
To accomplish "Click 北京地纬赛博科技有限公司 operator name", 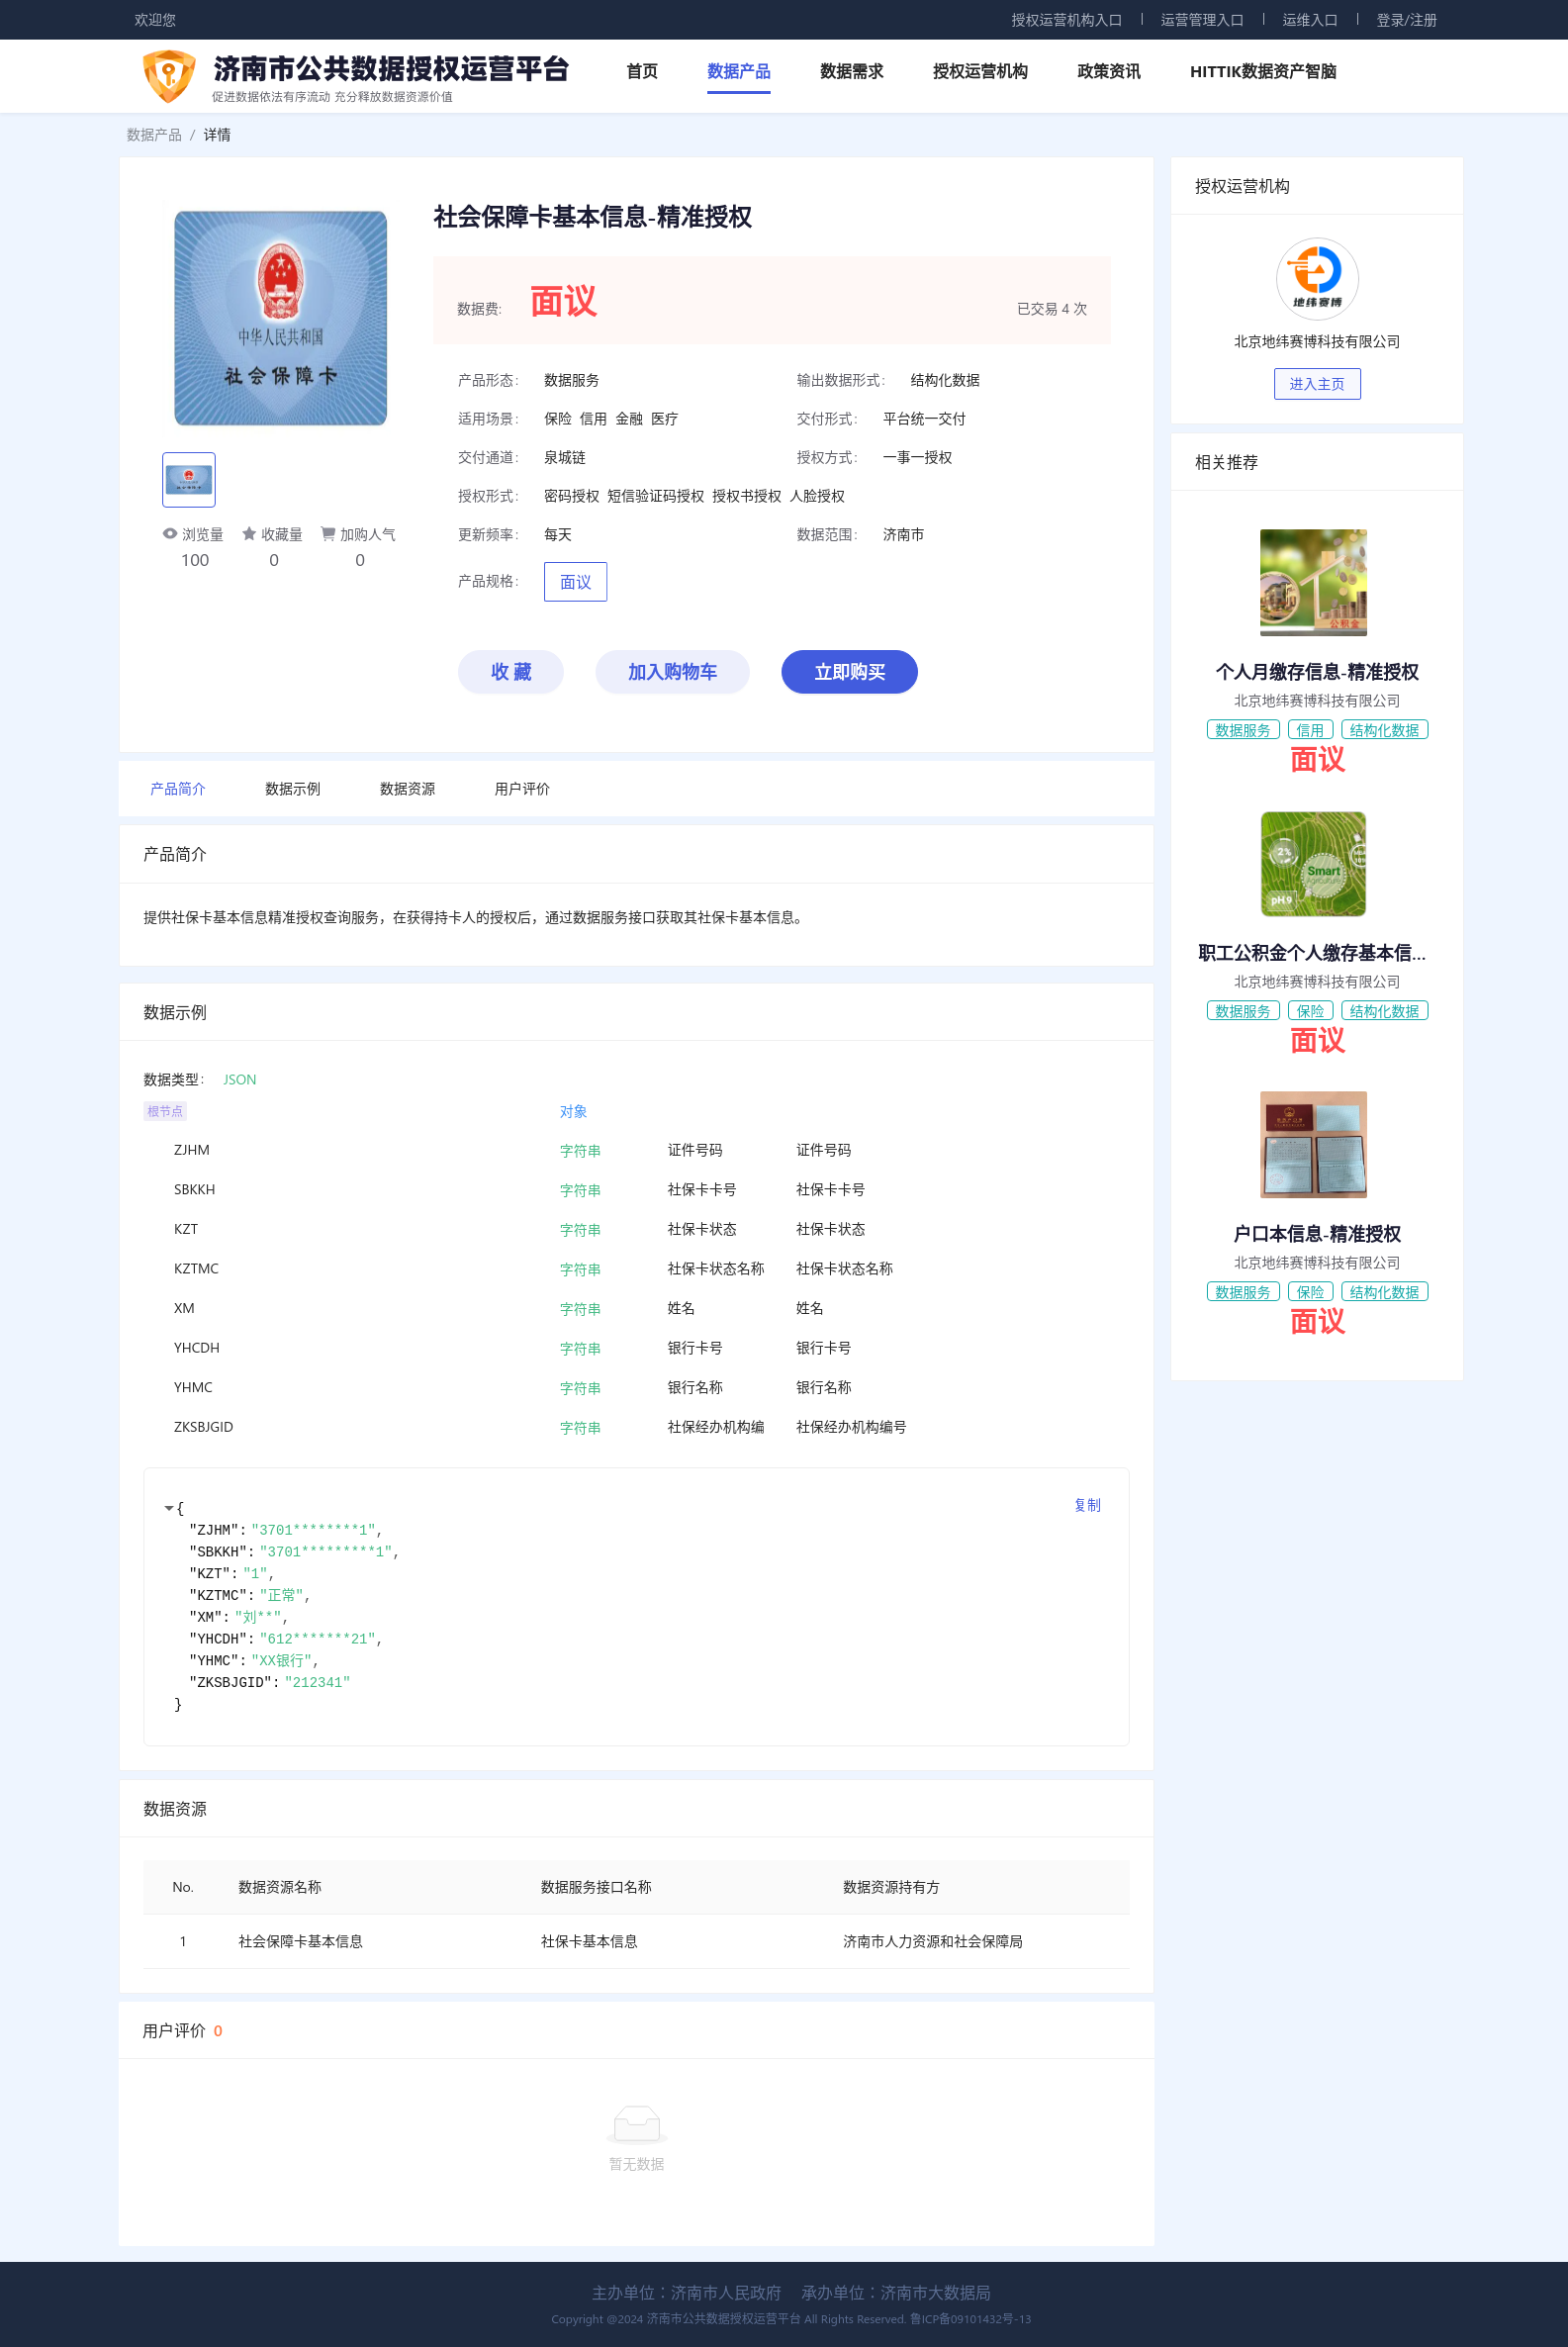I will (x=1316, y=342).
